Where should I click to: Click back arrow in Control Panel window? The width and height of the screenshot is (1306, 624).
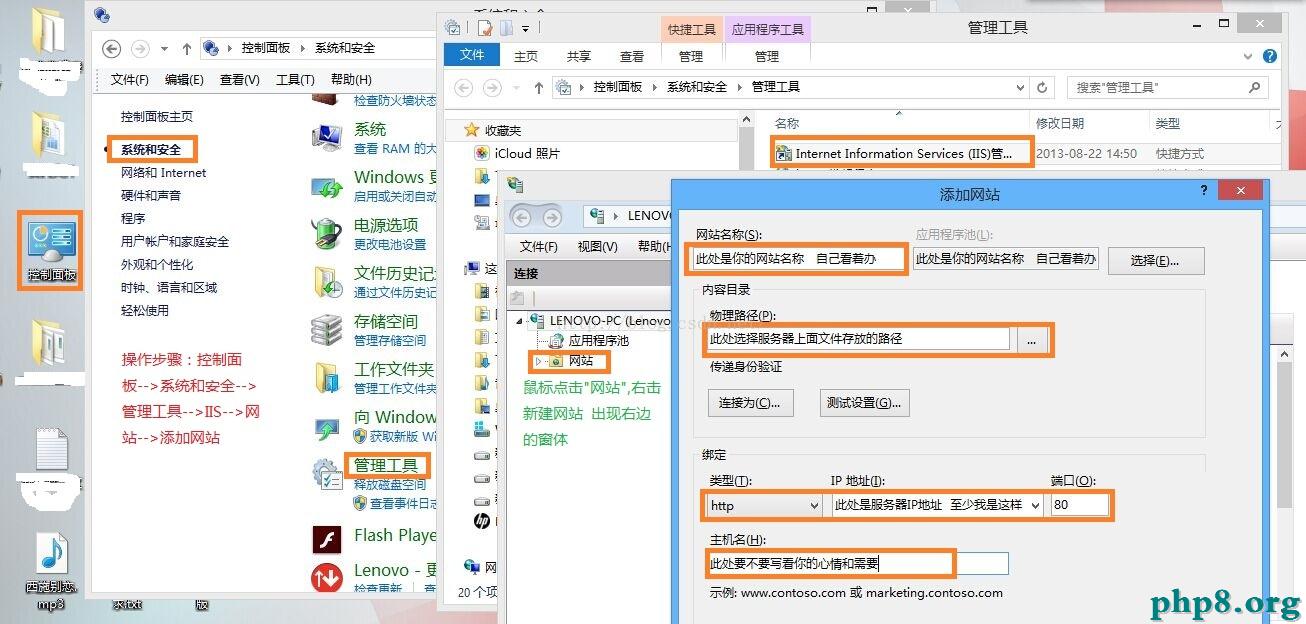click(x=112, y=48)
